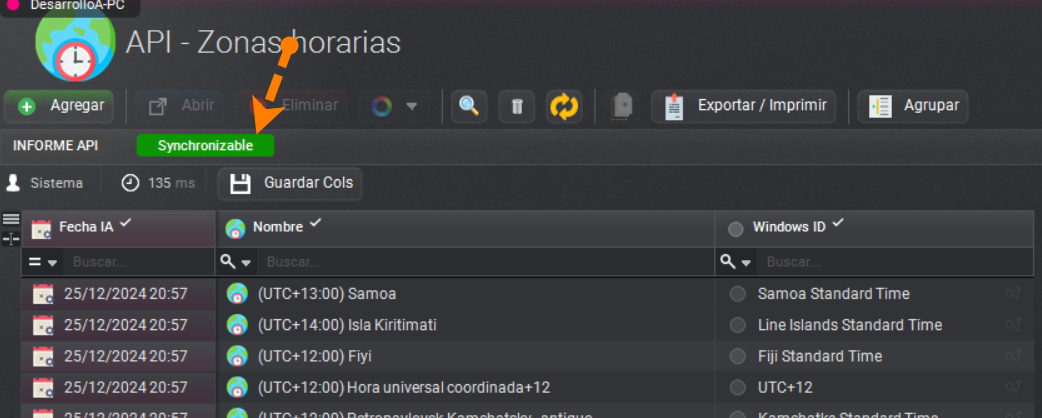
Task: Click the 135 ms timing indicator
Action: pos(159,183)
